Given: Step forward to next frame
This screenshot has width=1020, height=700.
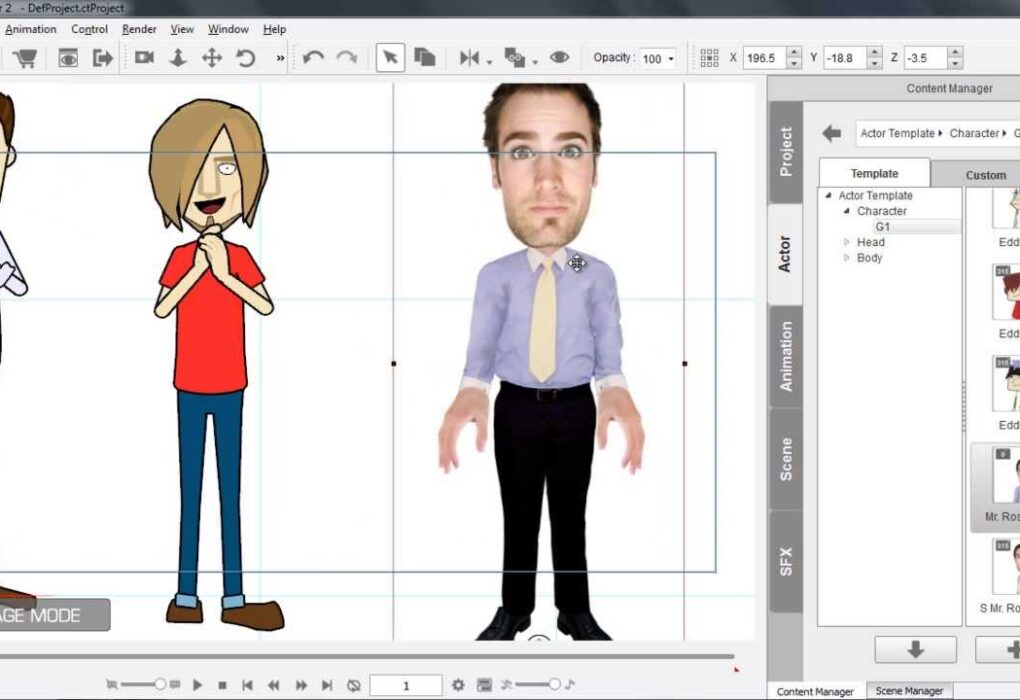Looking at the screenshot, I should coord(301,685).
